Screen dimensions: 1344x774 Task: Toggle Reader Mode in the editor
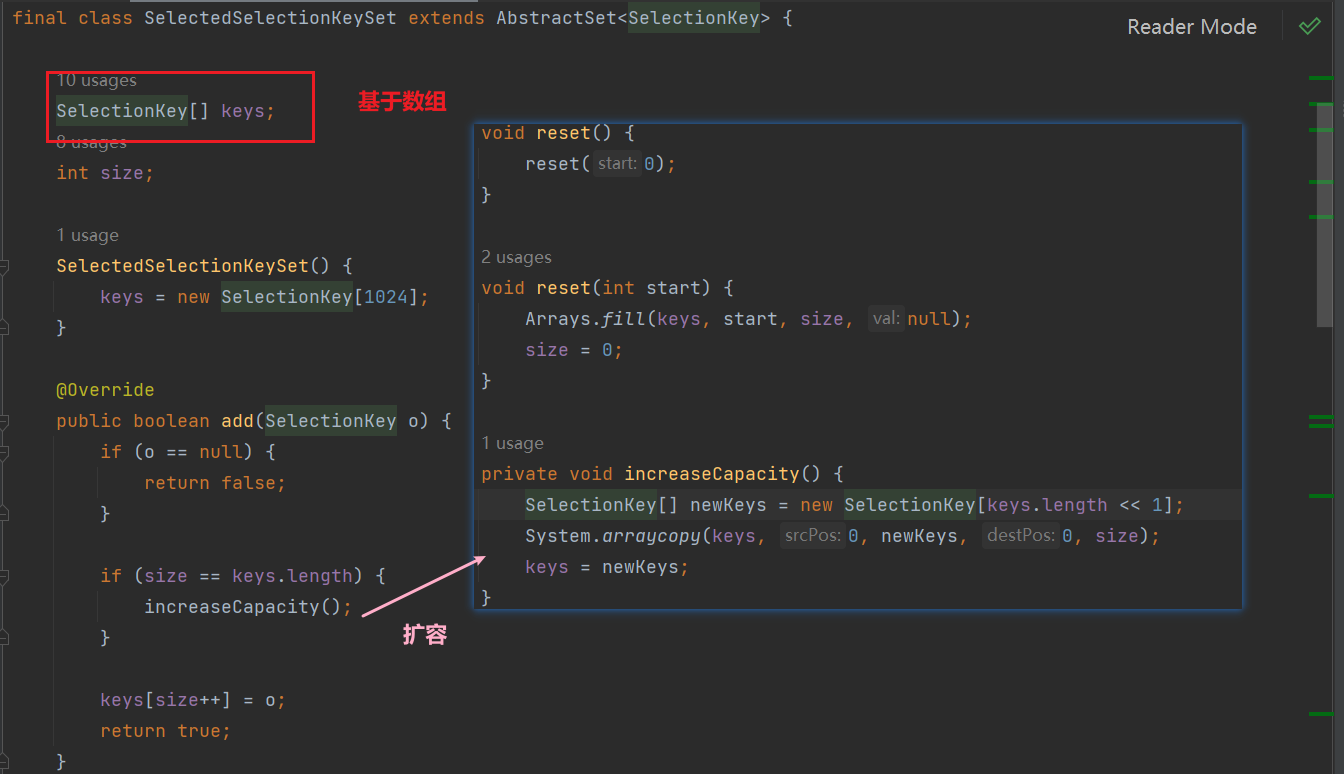point(1192,27)
